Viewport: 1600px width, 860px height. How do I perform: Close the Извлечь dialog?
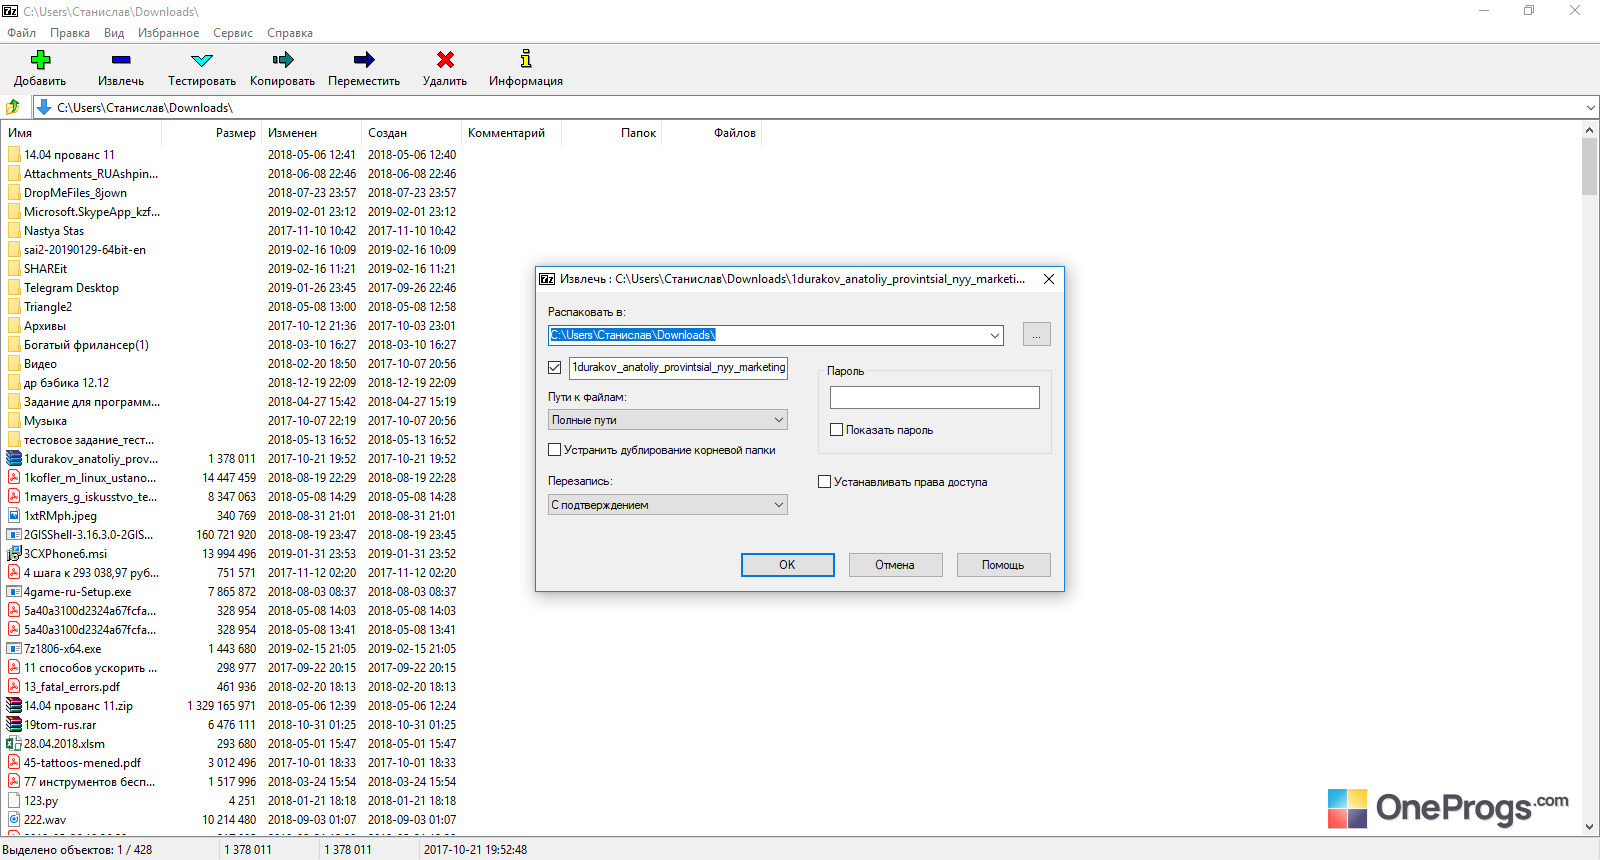tap(1049, 279)
